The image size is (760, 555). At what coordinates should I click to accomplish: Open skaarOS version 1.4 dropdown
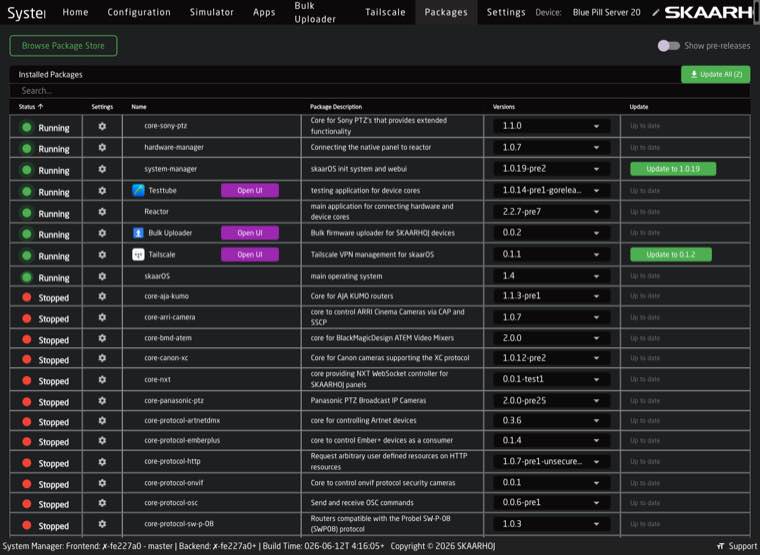point(551,276)
